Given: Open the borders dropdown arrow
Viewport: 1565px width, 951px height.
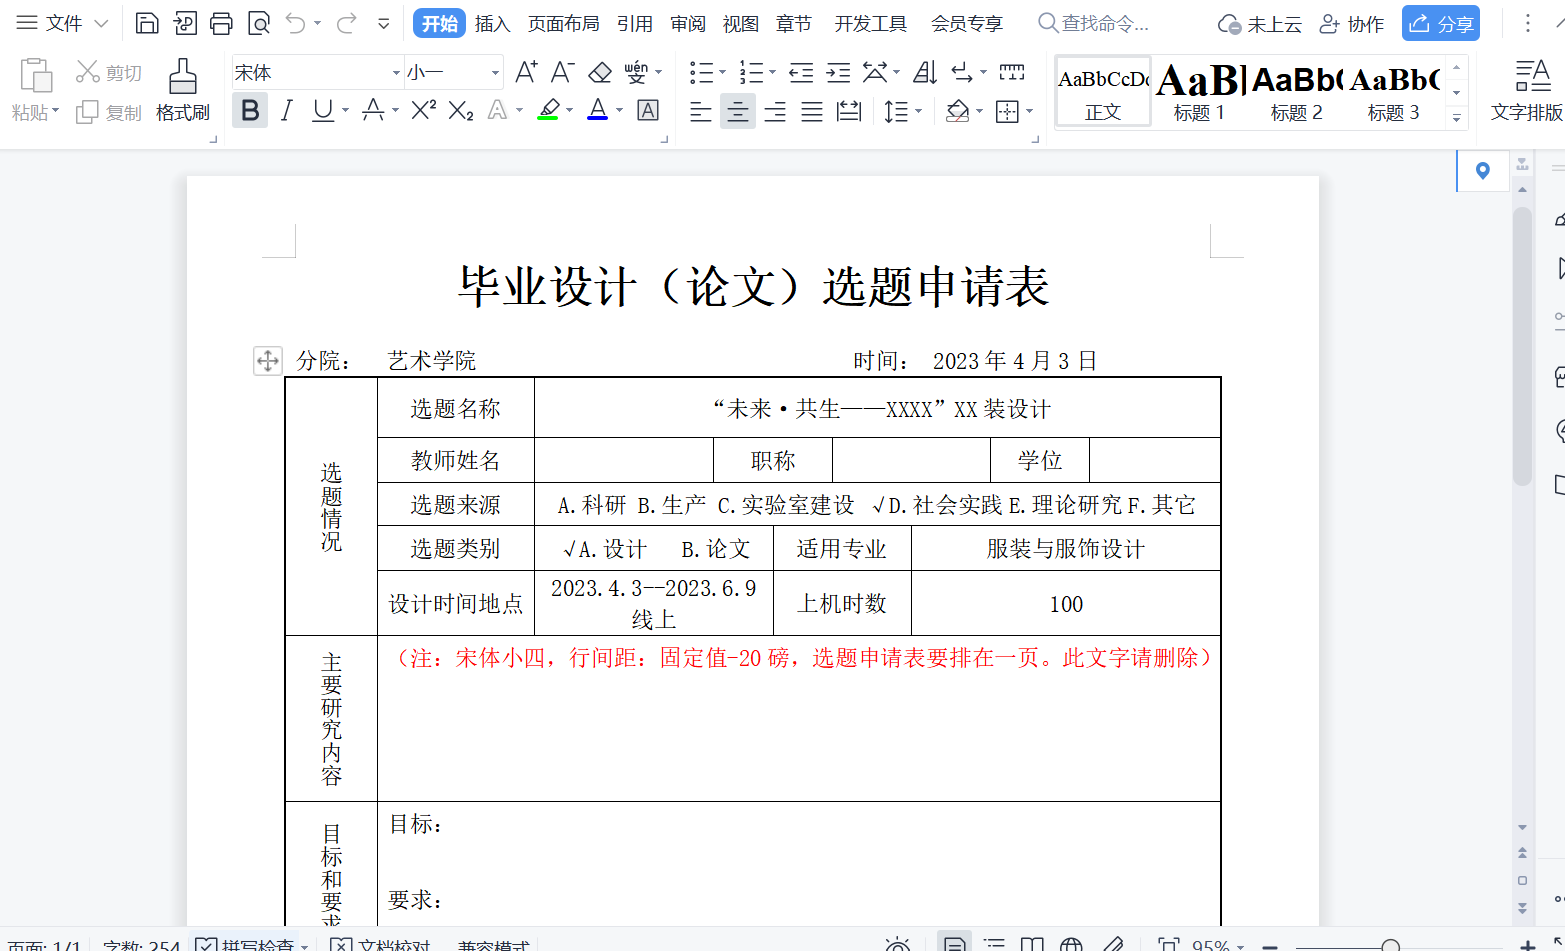Looking at the screenshot, I should tap(1029, 112).
